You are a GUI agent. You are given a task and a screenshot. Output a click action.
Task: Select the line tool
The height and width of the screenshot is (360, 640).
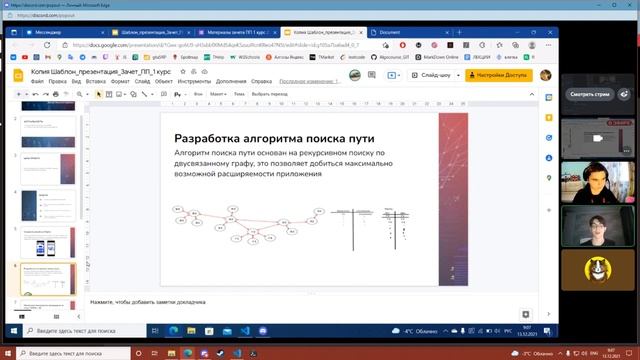[144, 94]
